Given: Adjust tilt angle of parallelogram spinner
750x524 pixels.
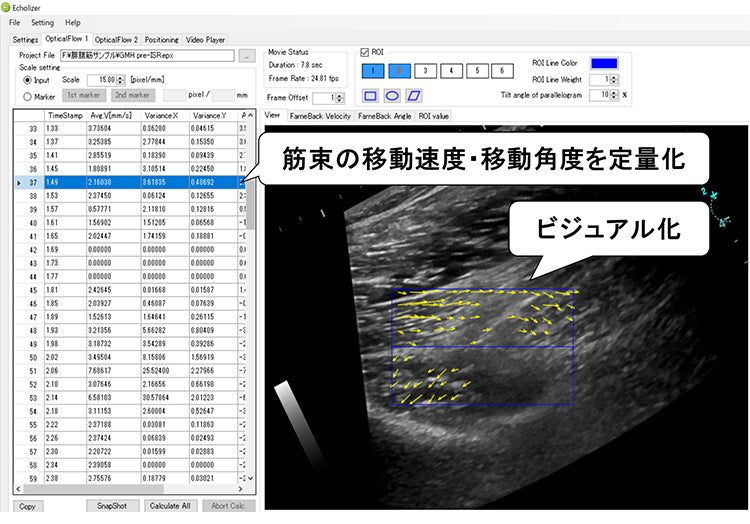Looking at the screenshot, I should point(615,95).
